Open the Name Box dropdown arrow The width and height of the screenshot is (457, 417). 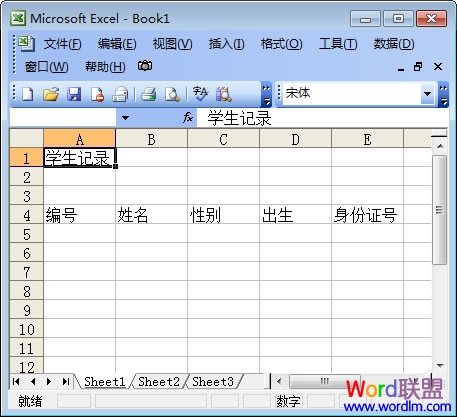coord(125,118)
